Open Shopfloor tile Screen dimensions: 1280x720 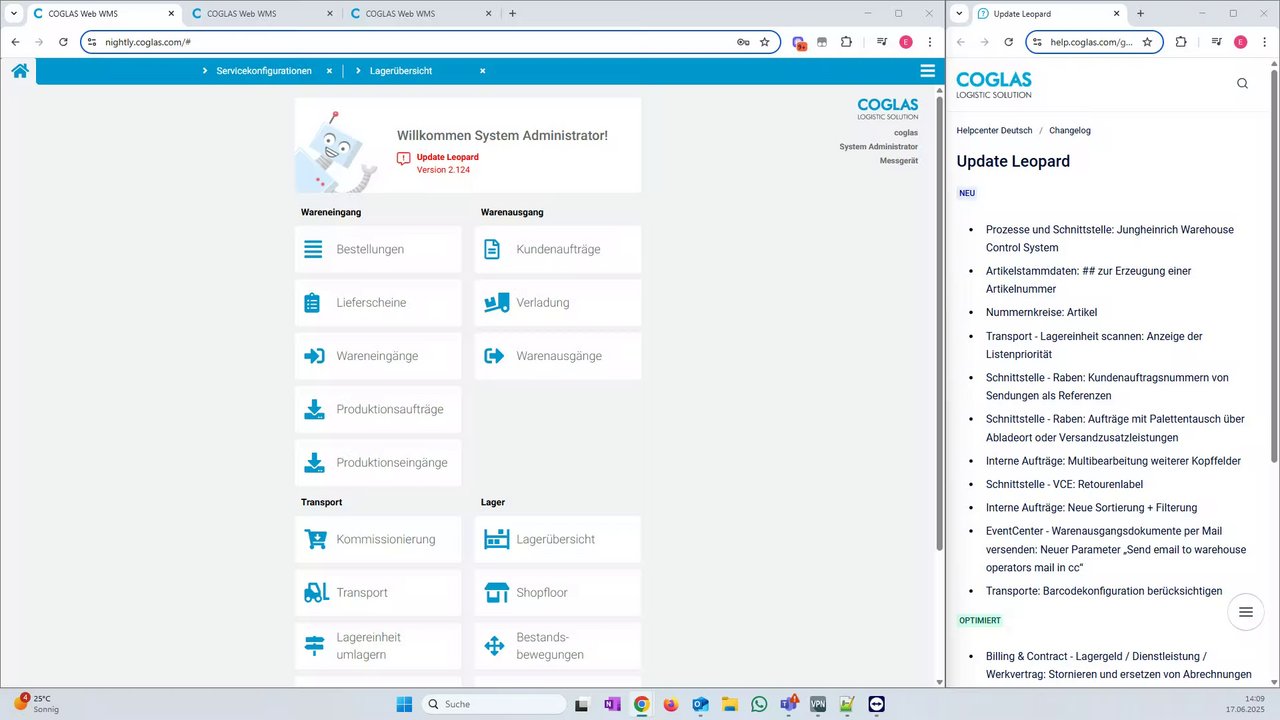click(558, 593)
